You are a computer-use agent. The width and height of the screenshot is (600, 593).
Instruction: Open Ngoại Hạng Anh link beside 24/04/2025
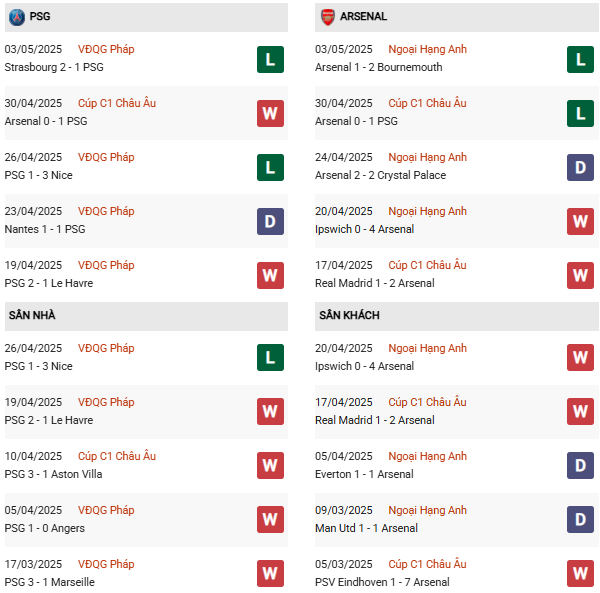pyautogui.click(x=427, y=157)
